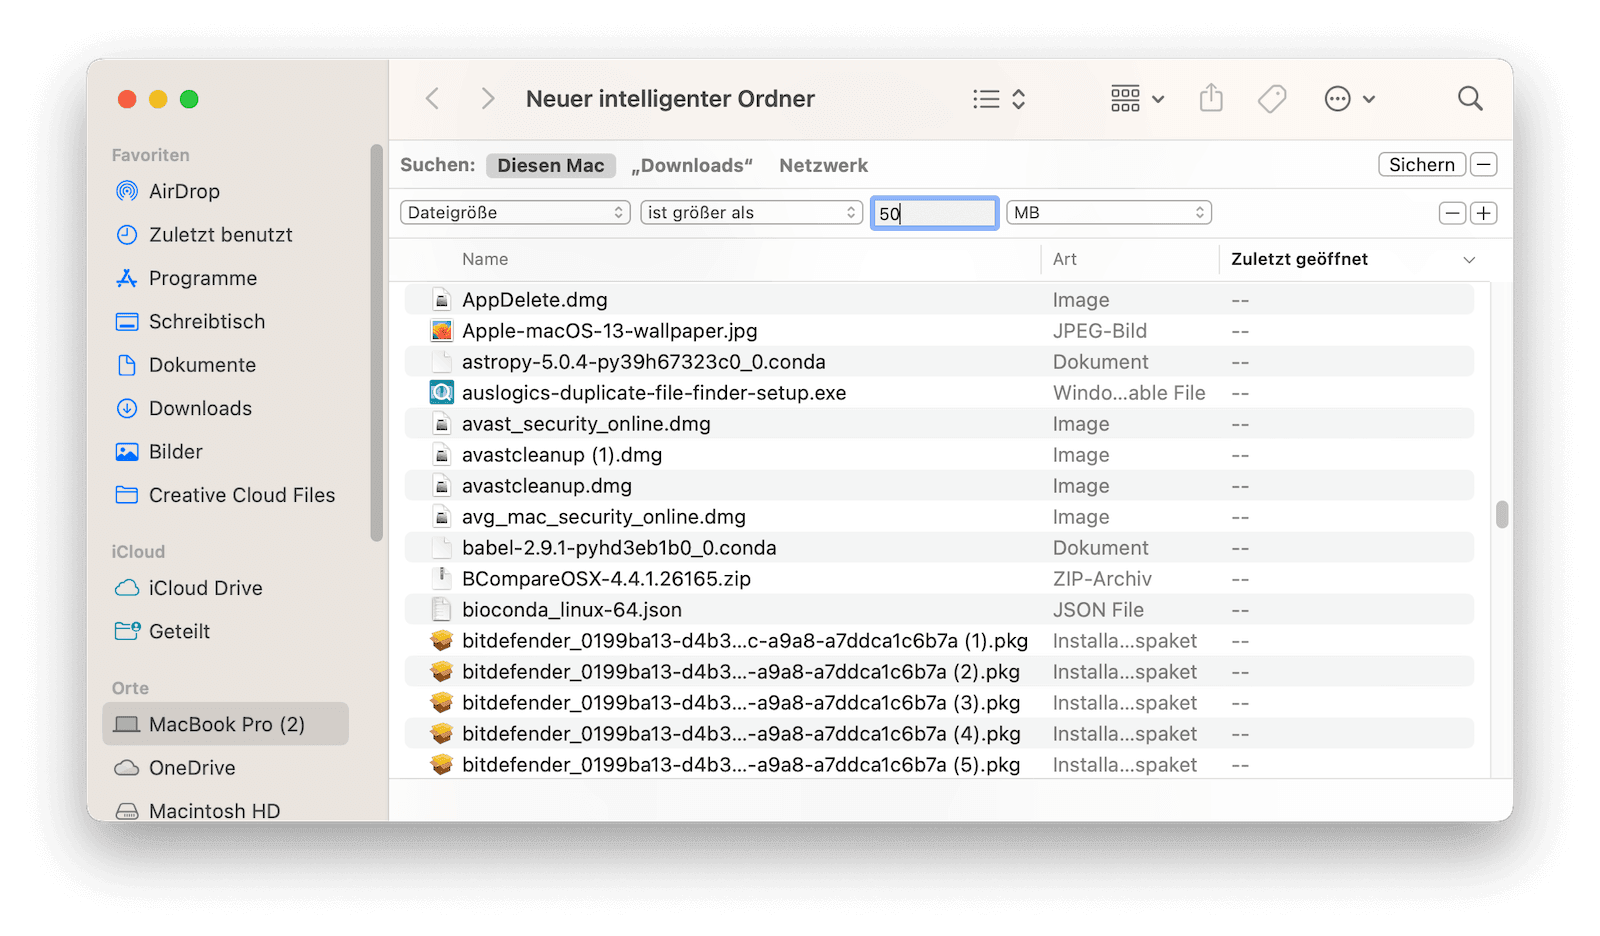Image resolution: width=1600 pixels, height=936 pixels.
Task: Open AirDrop from the sidebar
Action: coord(185,191)
